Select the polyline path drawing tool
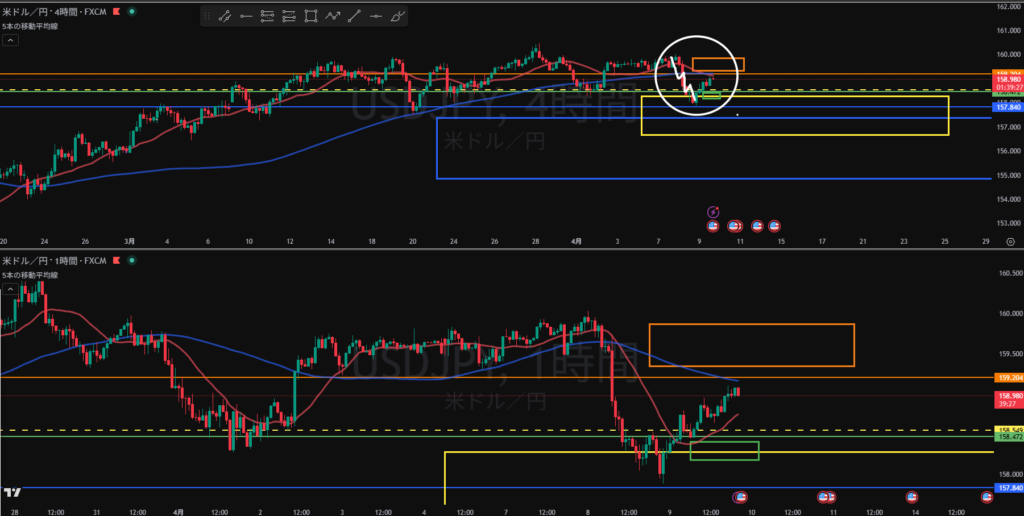 click(333, 16)
